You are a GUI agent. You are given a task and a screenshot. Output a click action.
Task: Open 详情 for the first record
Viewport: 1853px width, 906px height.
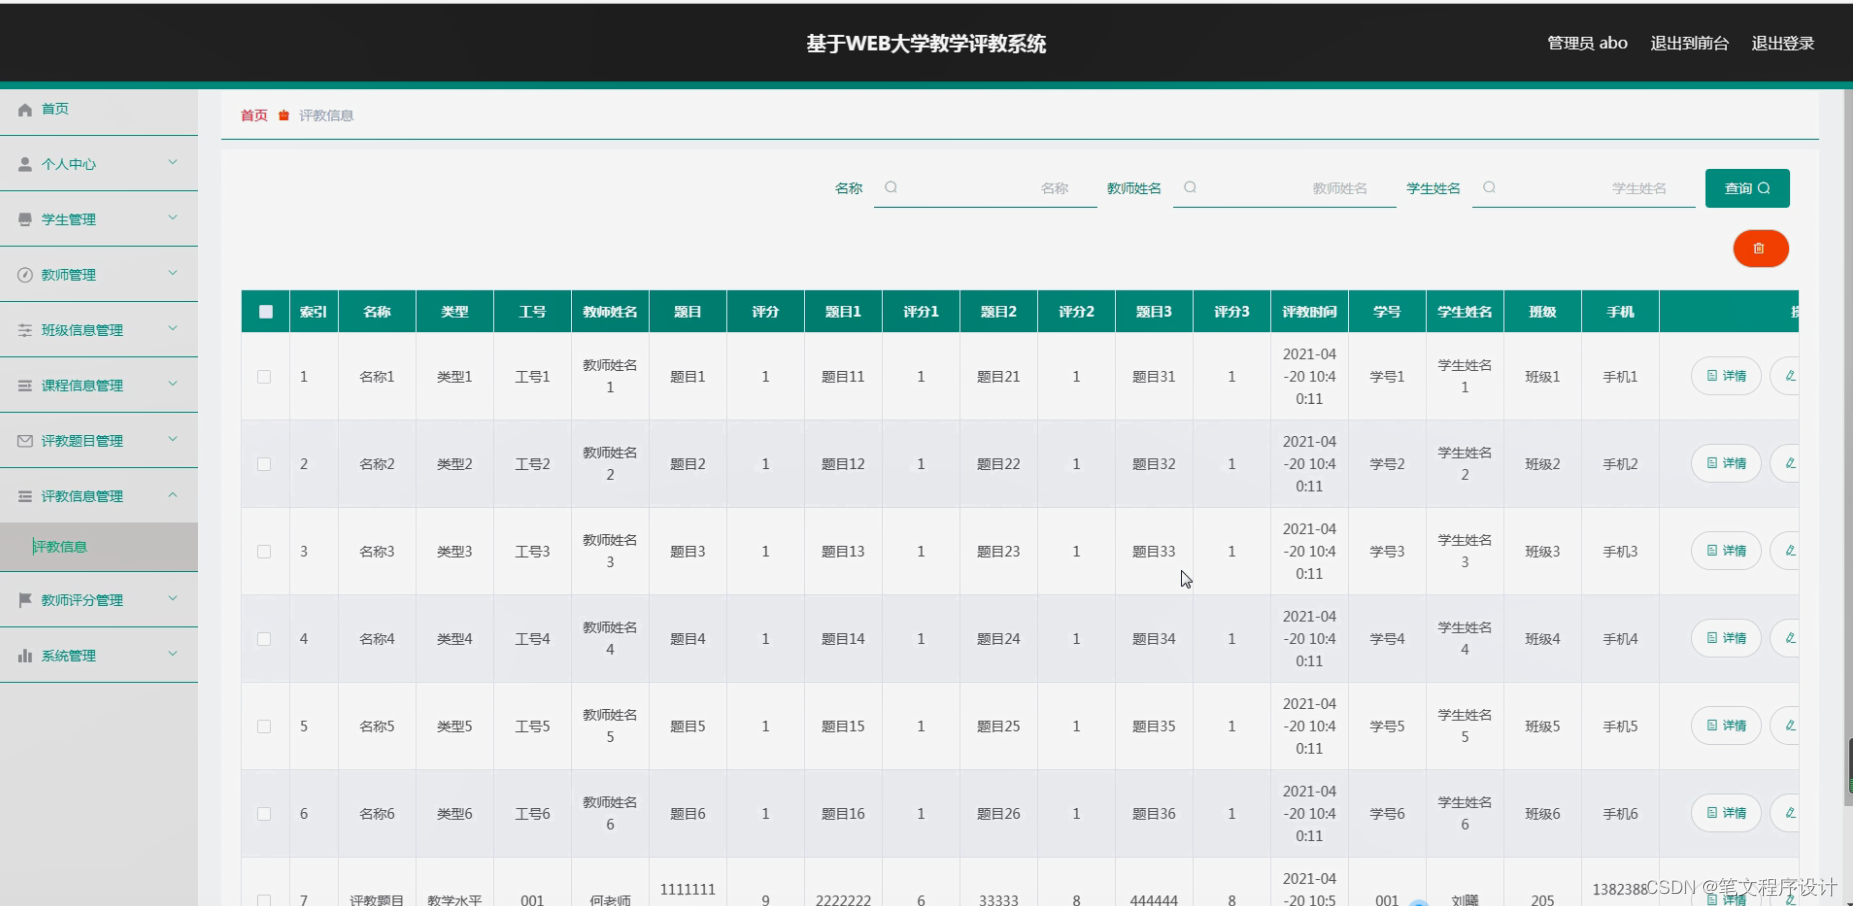1725,376
